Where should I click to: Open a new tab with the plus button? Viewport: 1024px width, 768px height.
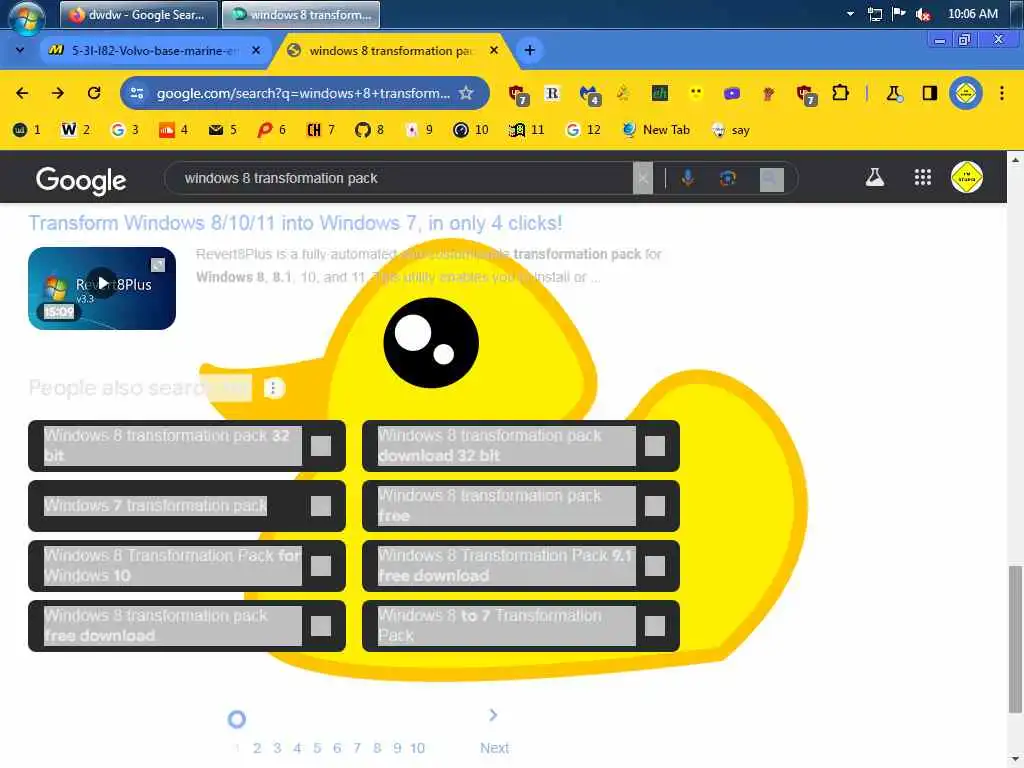[530, 50]
